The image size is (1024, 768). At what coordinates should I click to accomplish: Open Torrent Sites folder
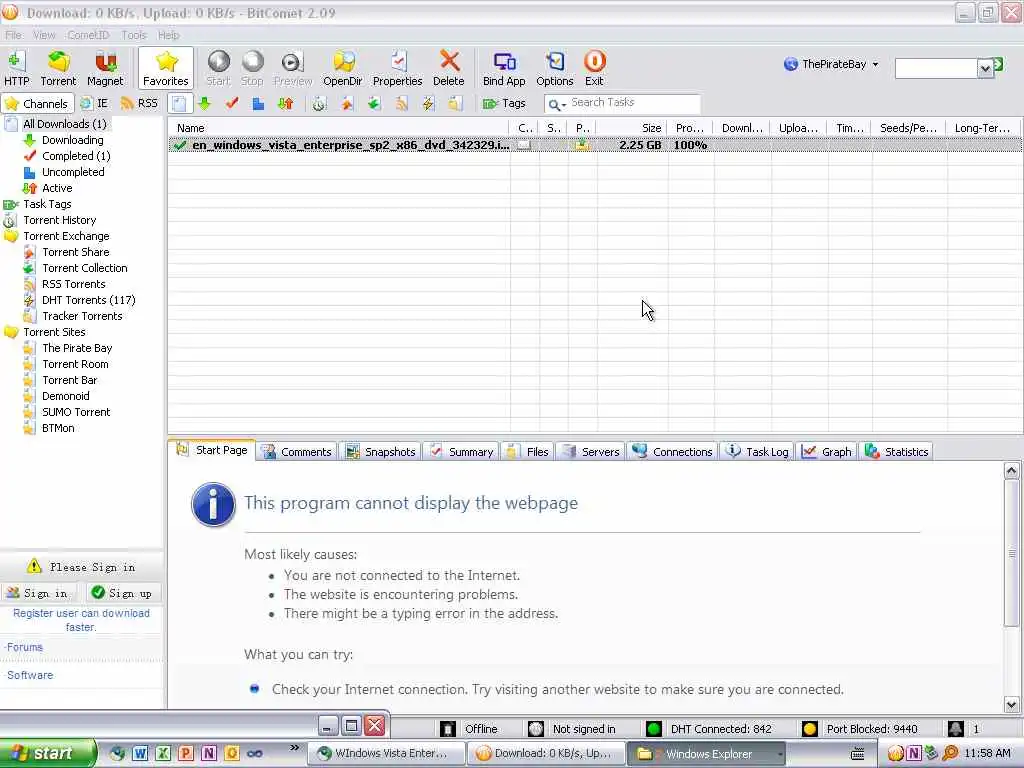click(54, 332)
